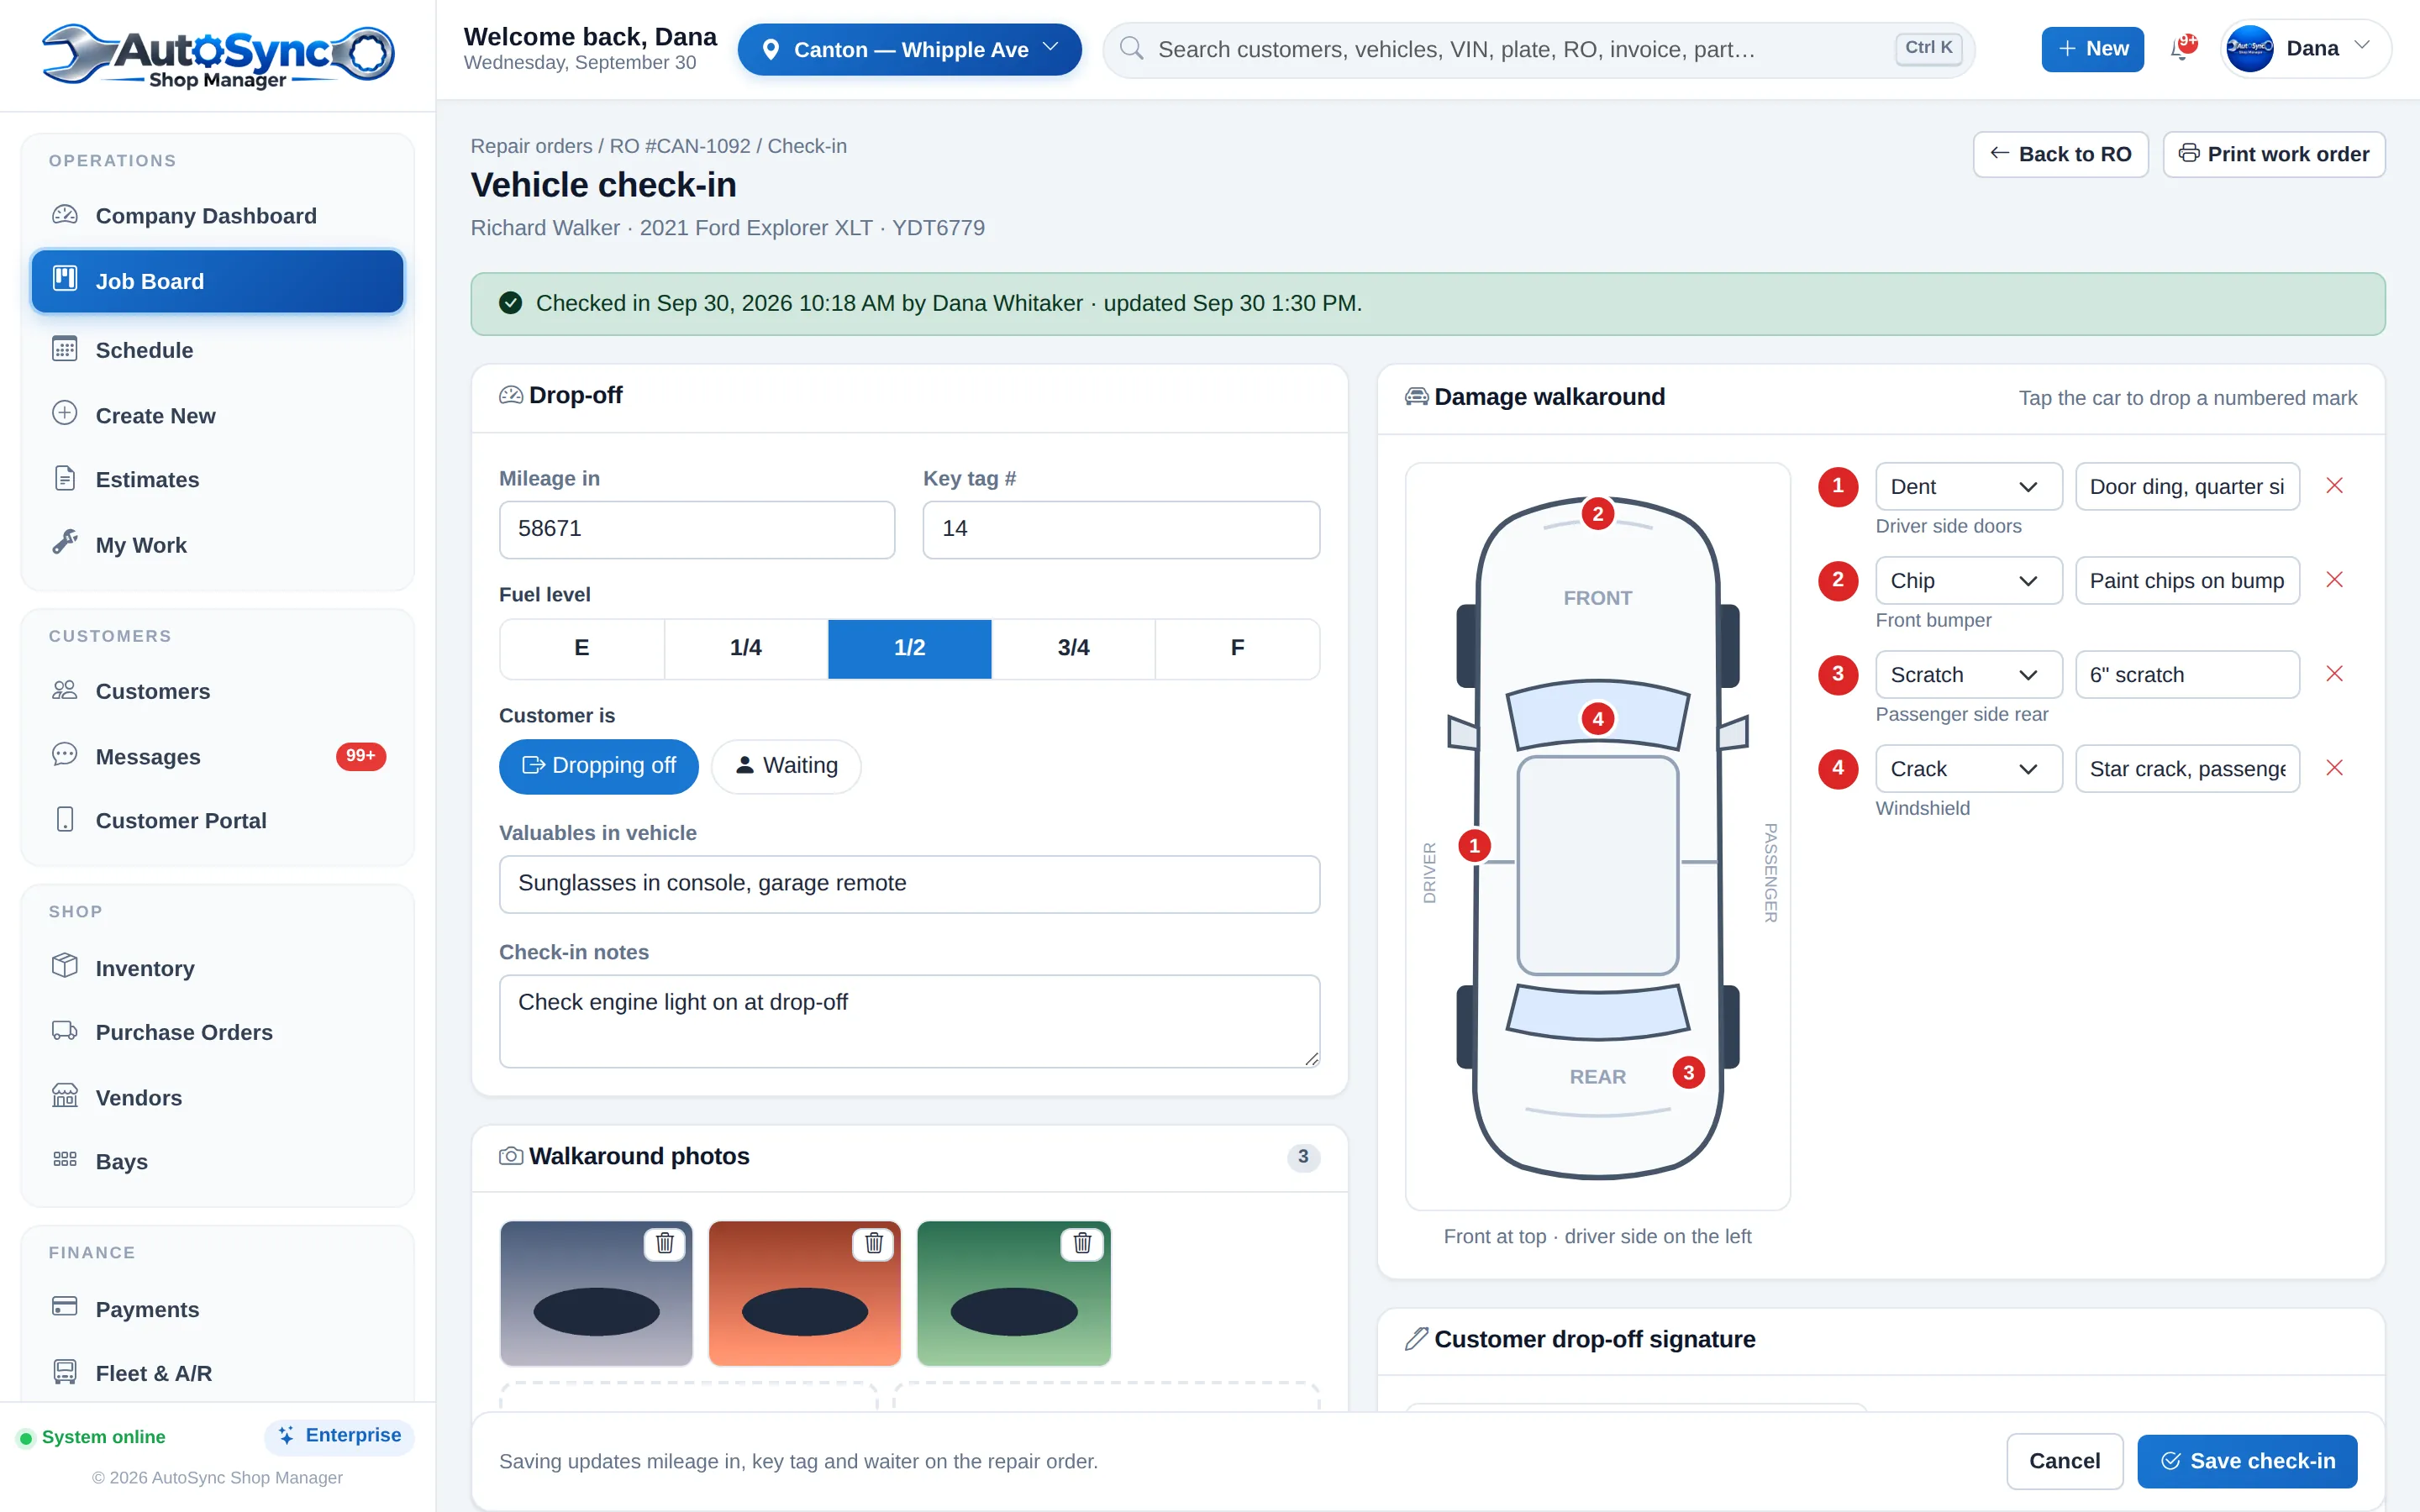Remove damage mark 2 Chip row
Screen dimensions: 2420x1512
coord(2334,580)
